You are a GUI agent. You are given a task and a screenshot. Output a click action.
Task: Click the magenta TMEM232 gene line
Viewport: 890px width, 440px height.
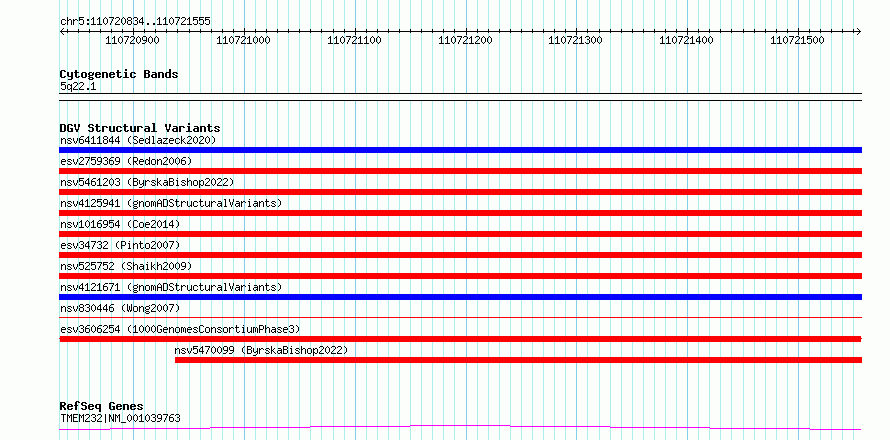[x=460, y=428]
